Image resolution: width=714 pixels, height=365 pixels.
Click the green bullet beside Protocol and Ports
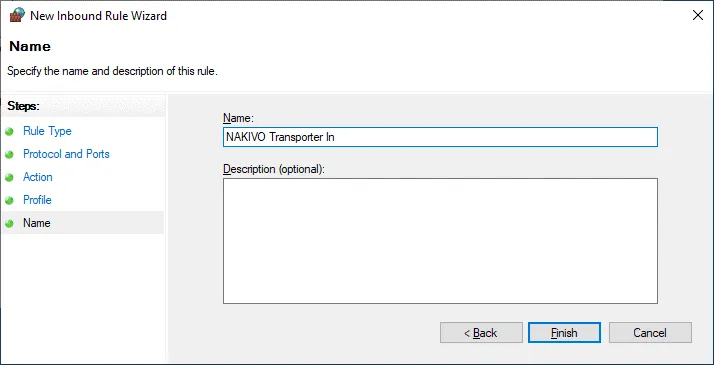pyautogui.click(x=9, y=155)
